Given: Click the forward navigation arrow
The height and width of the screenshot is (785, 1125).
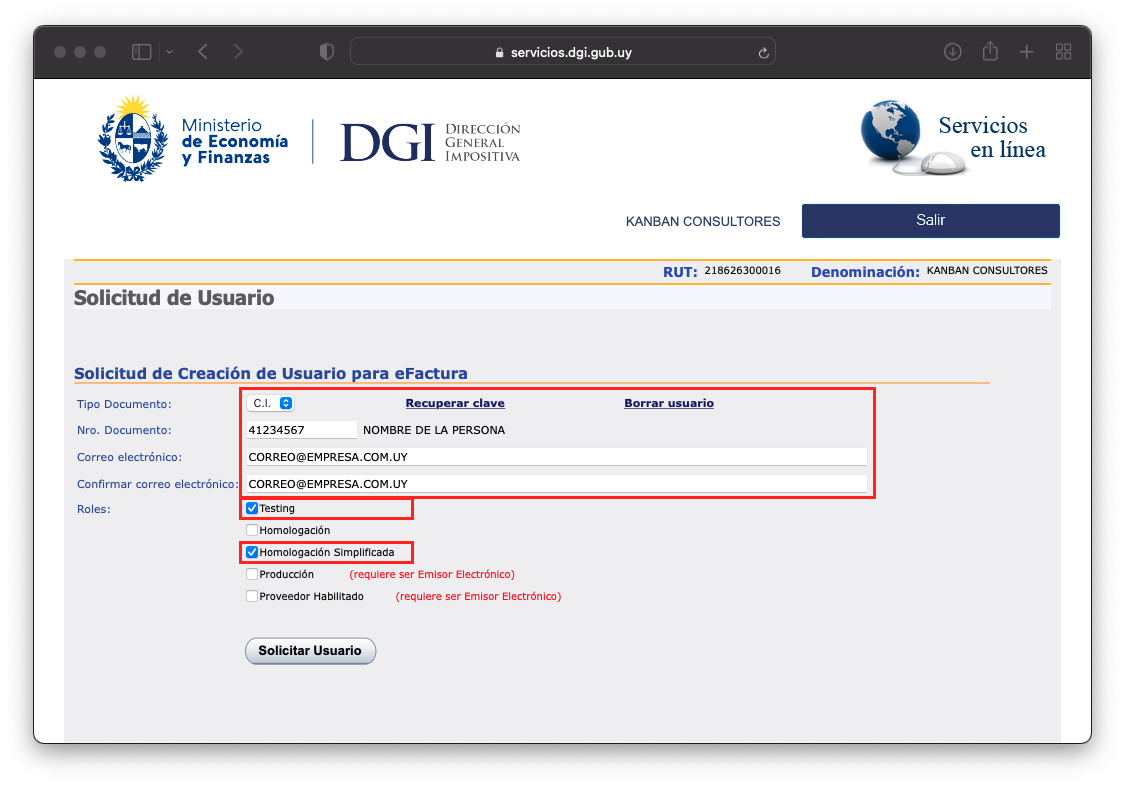Looking at the screenshot, I should pos(239,51).
